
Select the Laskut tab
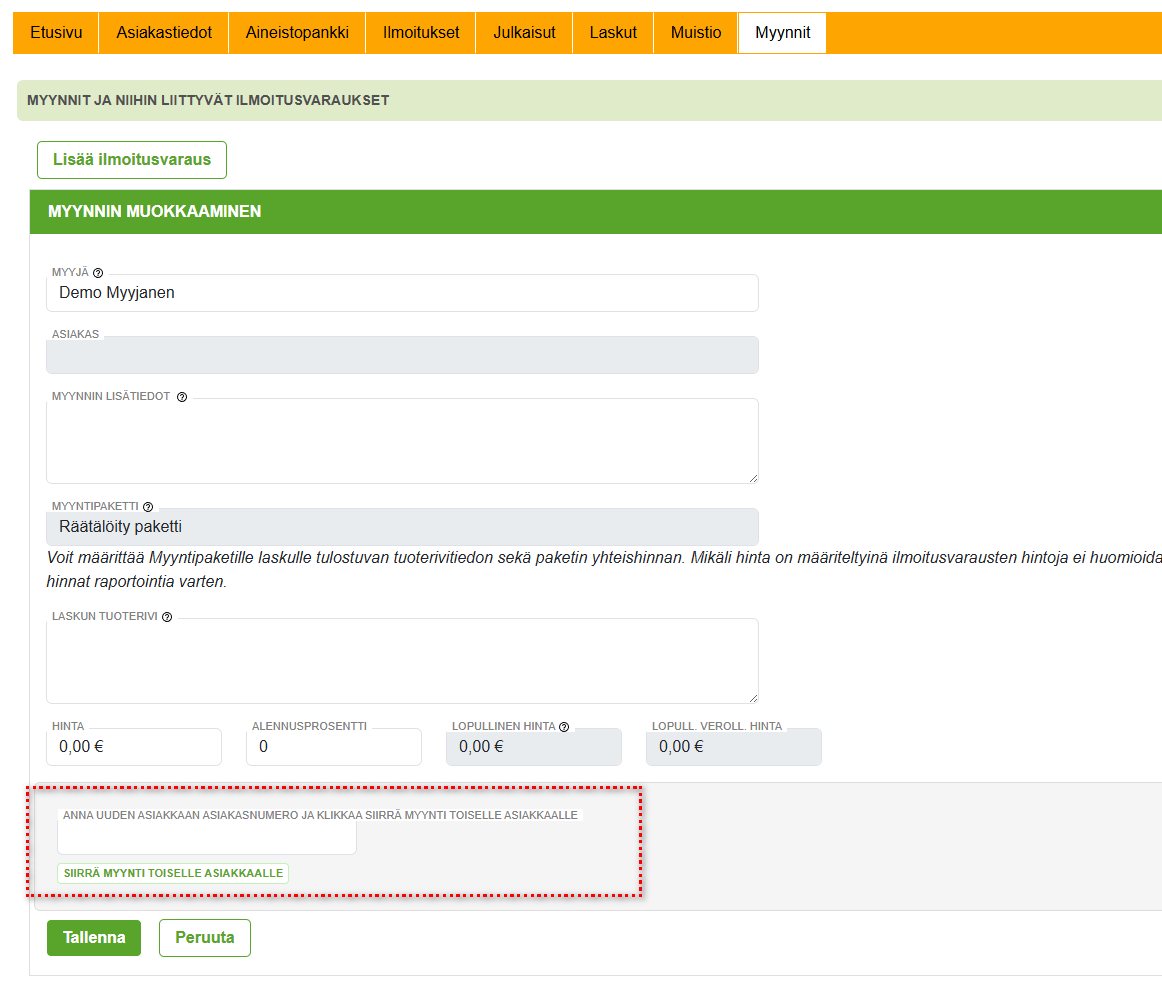pyautogui.click(x=613, y=33)
